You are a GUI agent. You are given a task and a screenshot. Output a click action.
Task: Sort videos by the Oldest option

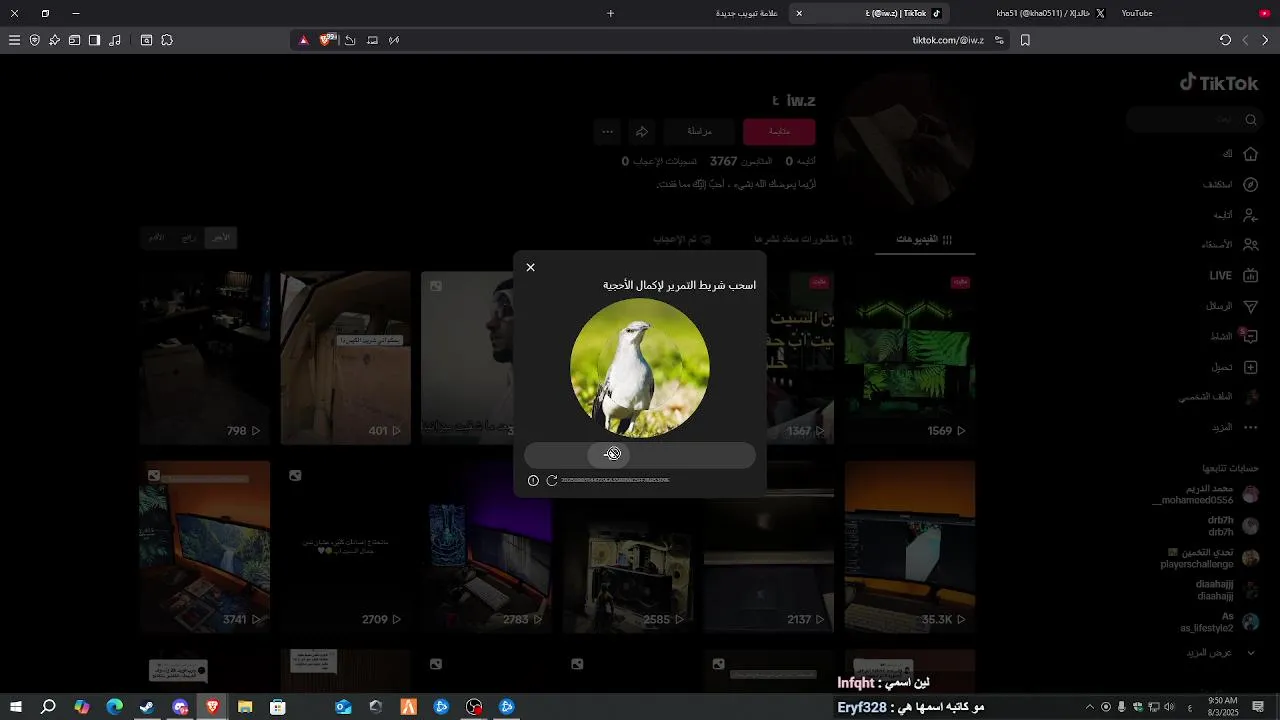pyautogui.click(x=156, y=238)
